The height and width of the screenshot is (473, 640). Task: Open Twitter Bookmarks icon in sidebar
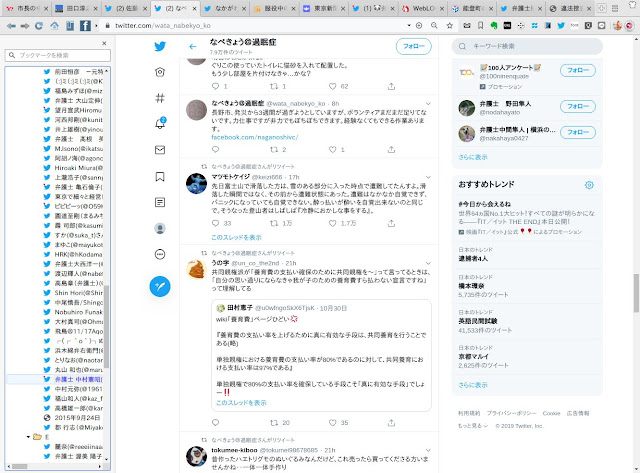click(160, 176)
